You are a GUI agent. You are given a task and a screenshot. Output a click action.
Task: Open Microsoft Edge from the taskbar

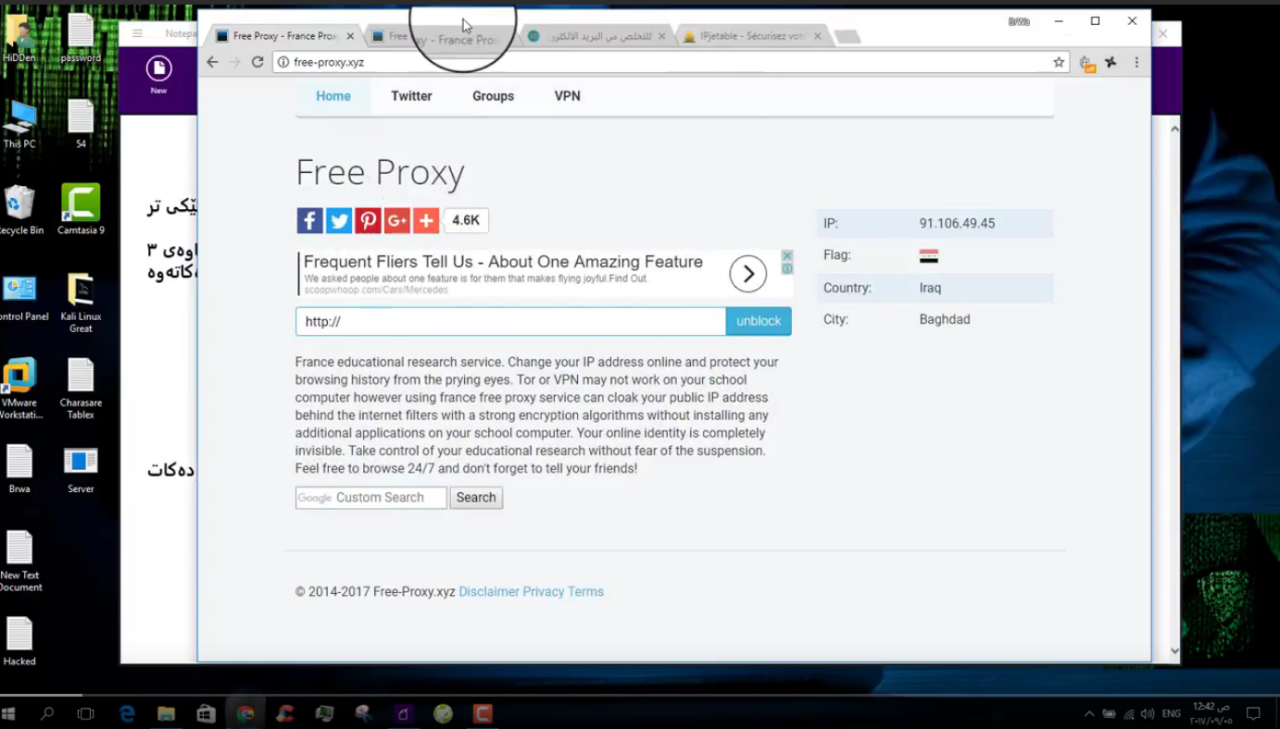pyautogui.click(x=127, y=714)
